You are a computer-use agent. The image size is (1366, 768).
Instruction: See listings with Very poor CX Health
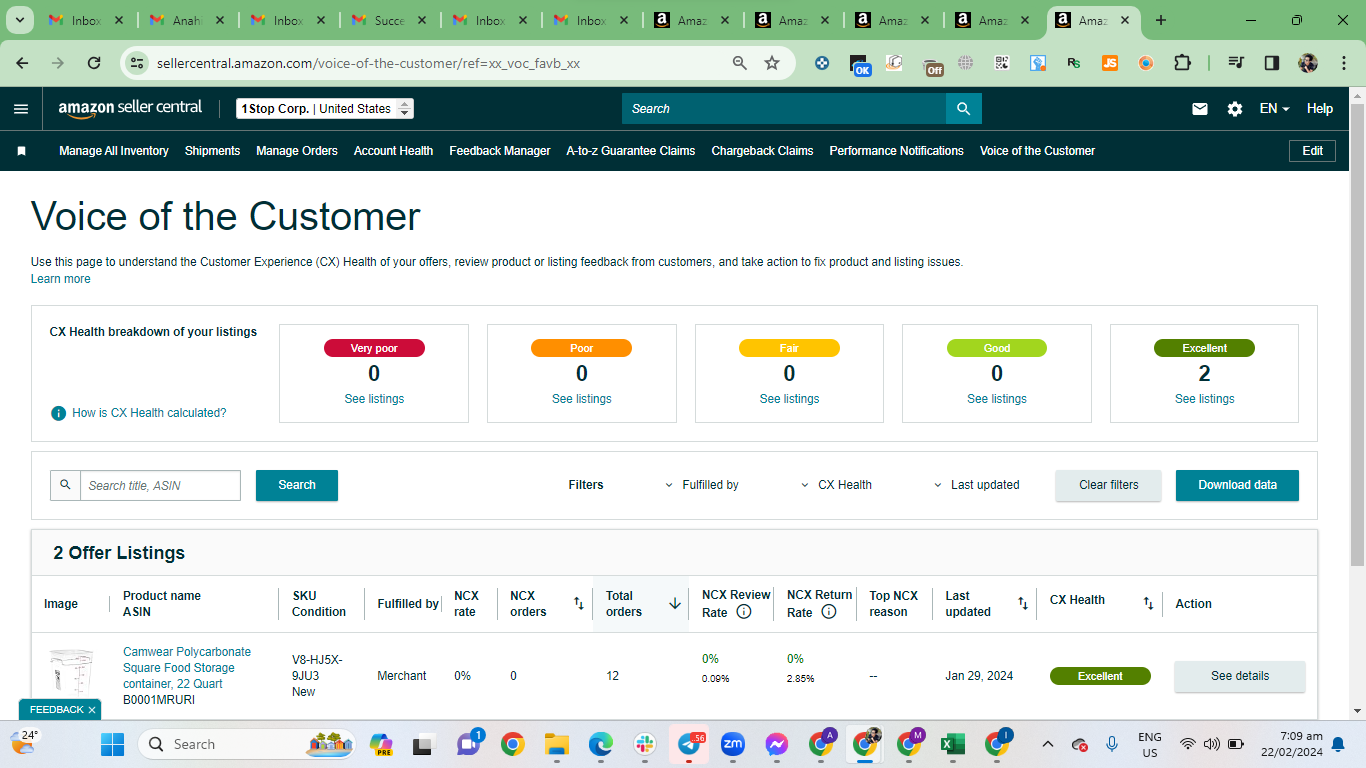374,399
